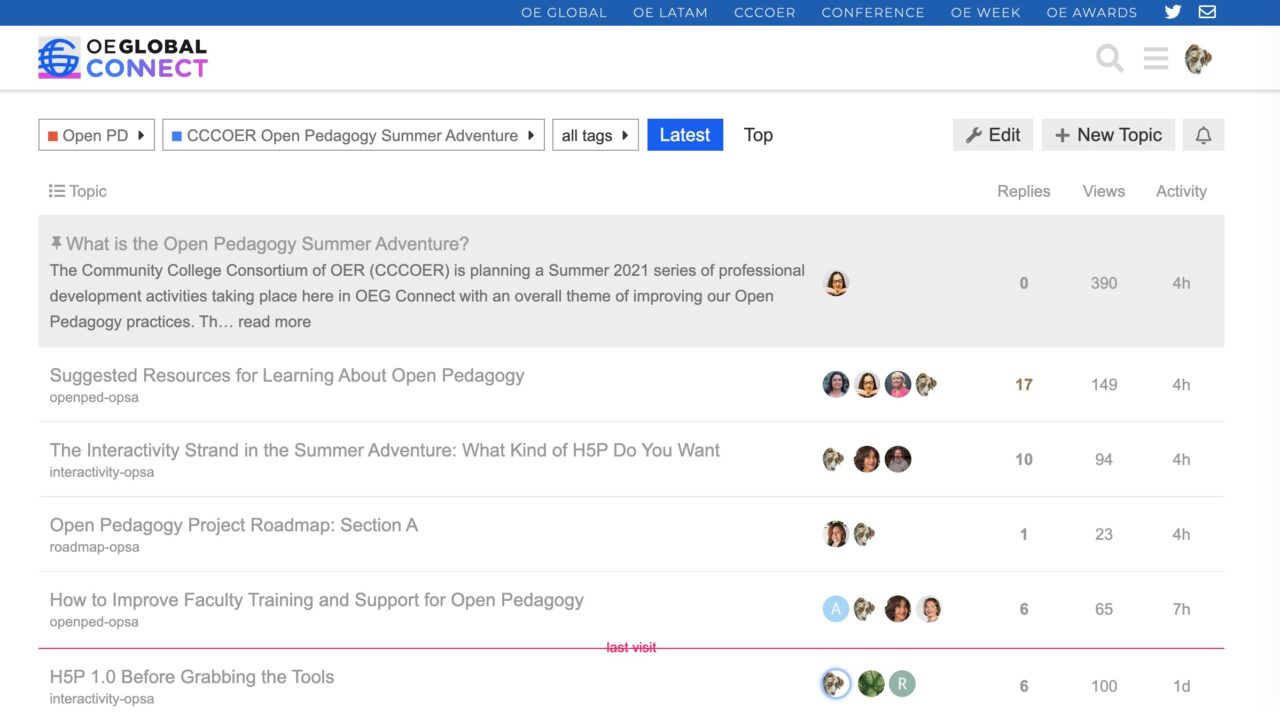This screenshot has height=712, width=1280.
Task: Open OE AWARDS in top navigation
Action: point(1092,13)
